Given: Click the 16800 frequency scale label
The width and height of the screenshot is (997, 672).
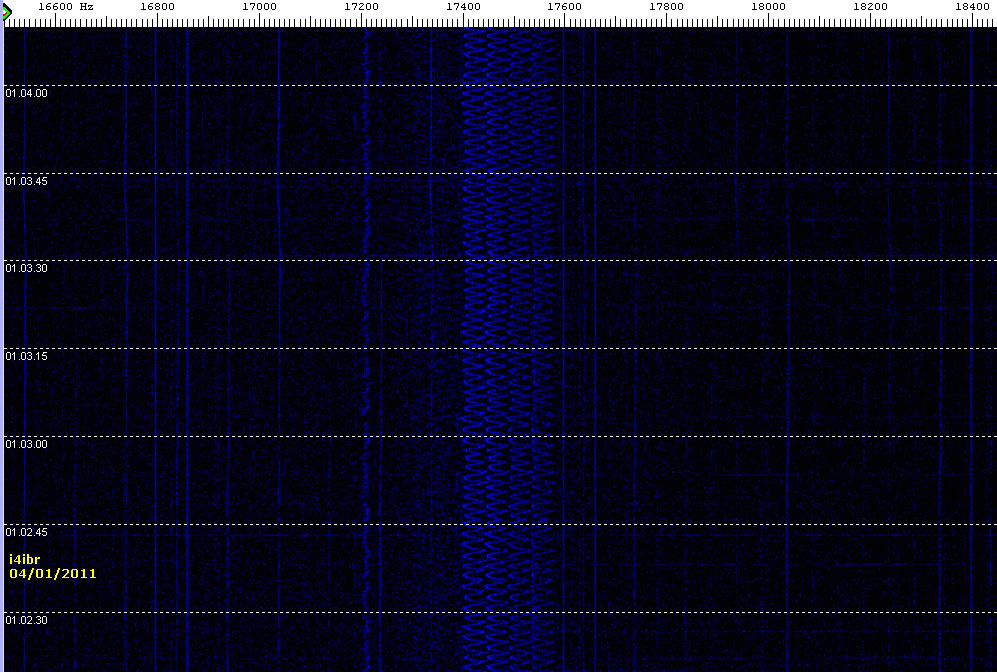Looking at the screenshot, I should [x=157, y=6].
